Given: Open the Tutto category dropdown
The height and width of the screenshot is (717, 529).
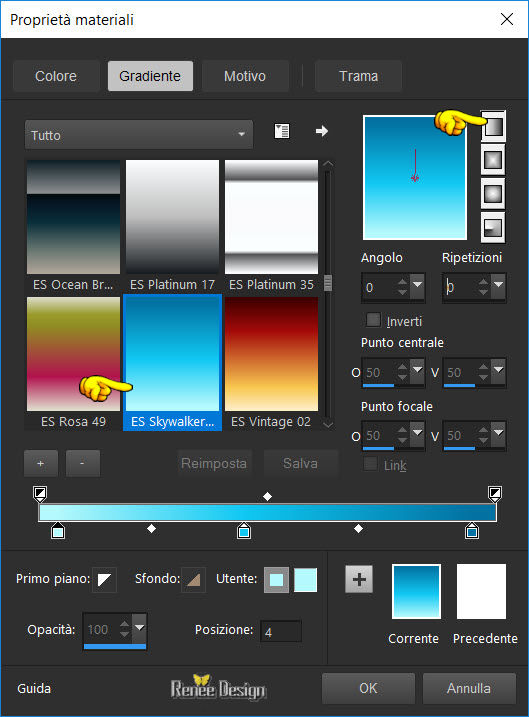Looking at the screenshot, I should tap(139, 135).
